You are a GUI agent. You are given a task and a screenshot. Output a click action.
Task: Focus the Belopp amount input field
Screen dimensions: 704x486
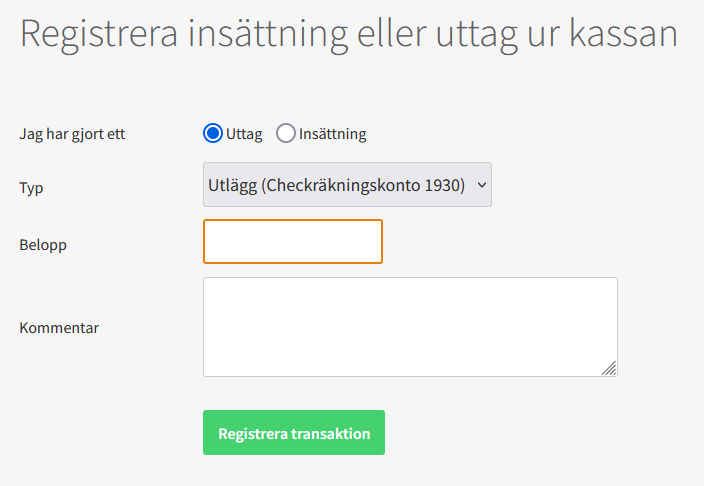(292, 241)
